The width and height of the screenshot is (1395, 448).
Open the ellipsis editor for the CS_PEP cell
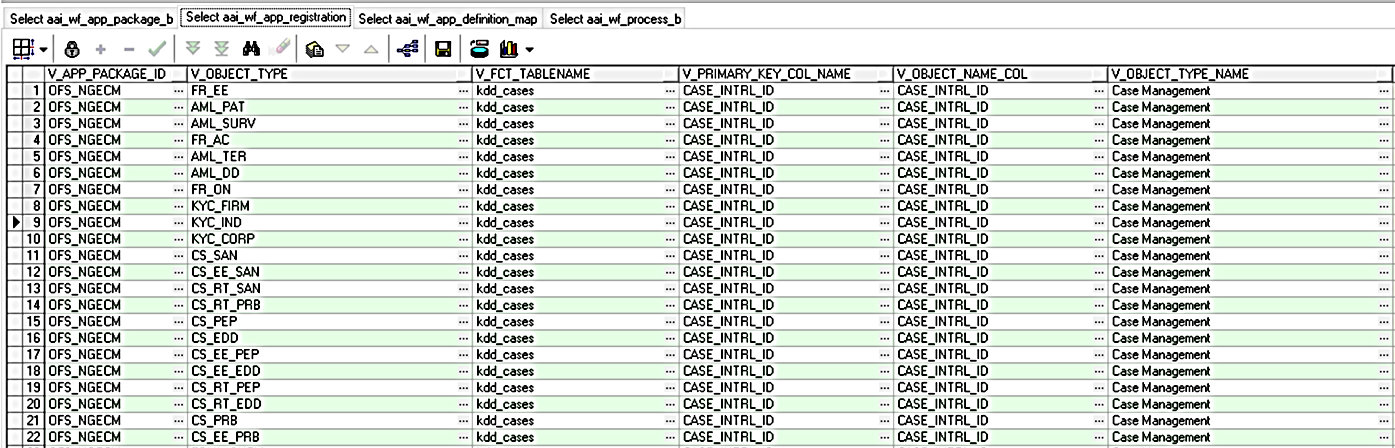pyautogui.click(x=463, y=321)
